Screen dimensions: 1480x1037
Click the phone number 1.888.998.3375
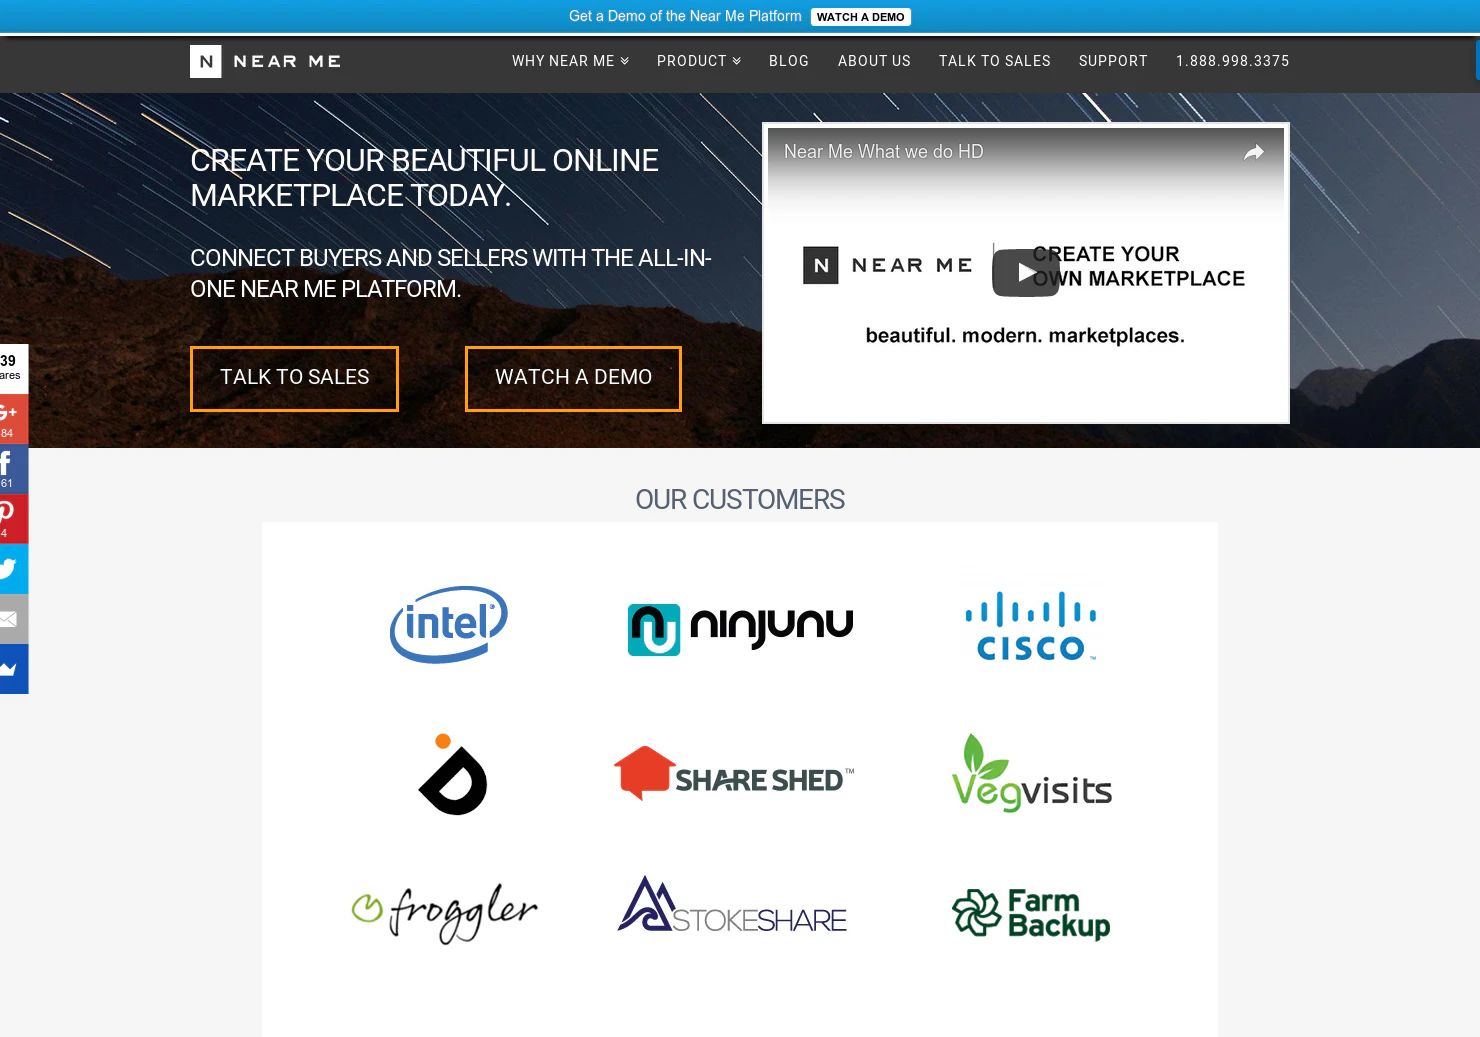tap(1233, 61)
